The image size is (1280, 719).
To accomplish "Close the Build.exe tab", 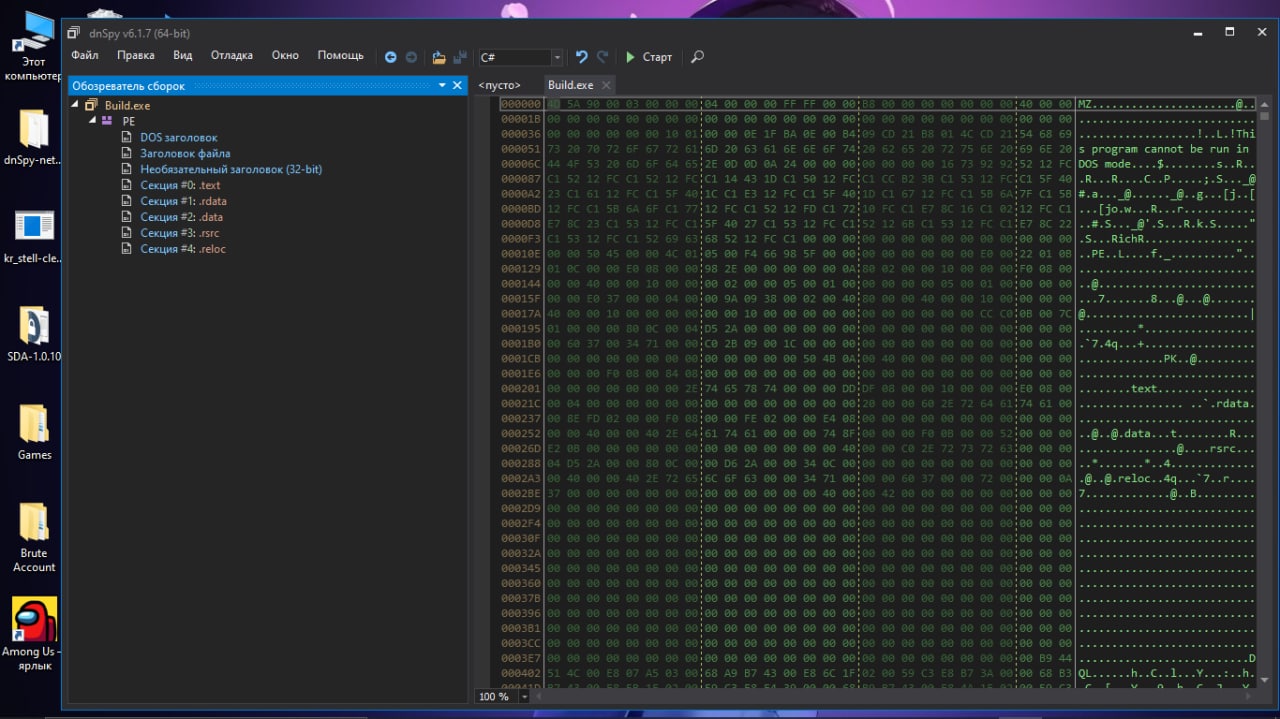I will [606, 86].
